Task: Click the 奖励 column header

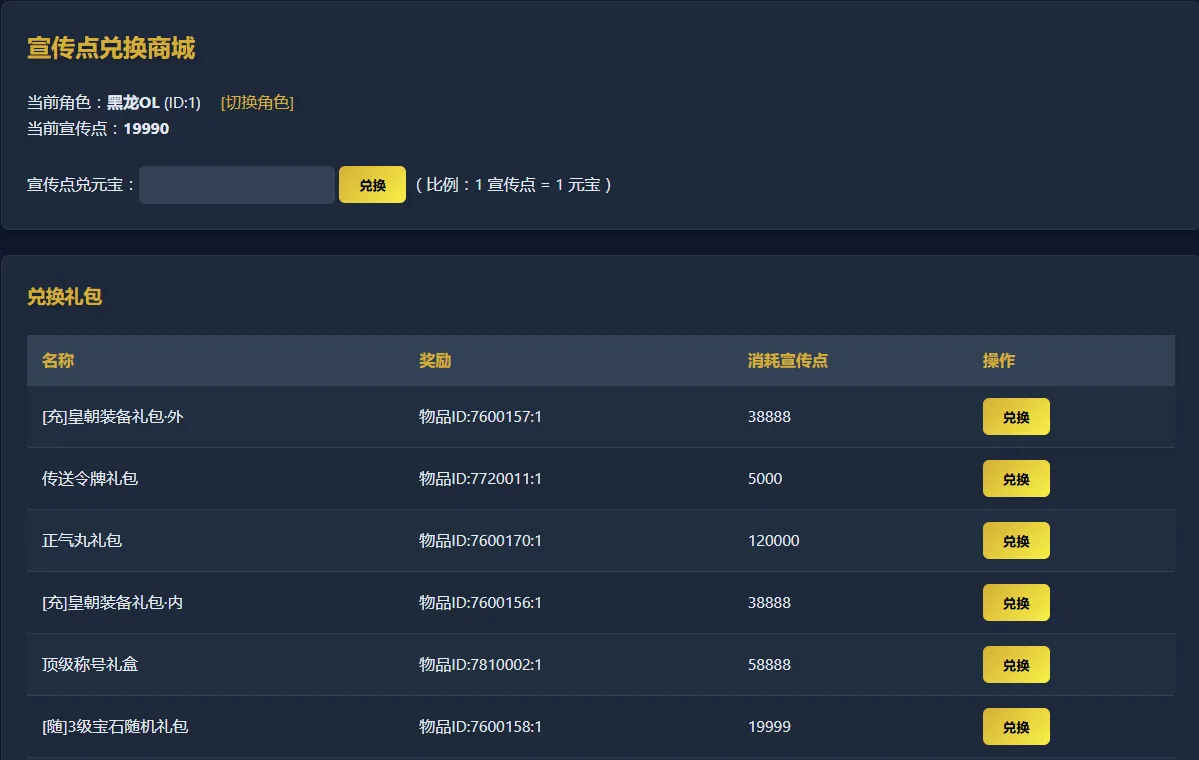Action: pos(435,361)
